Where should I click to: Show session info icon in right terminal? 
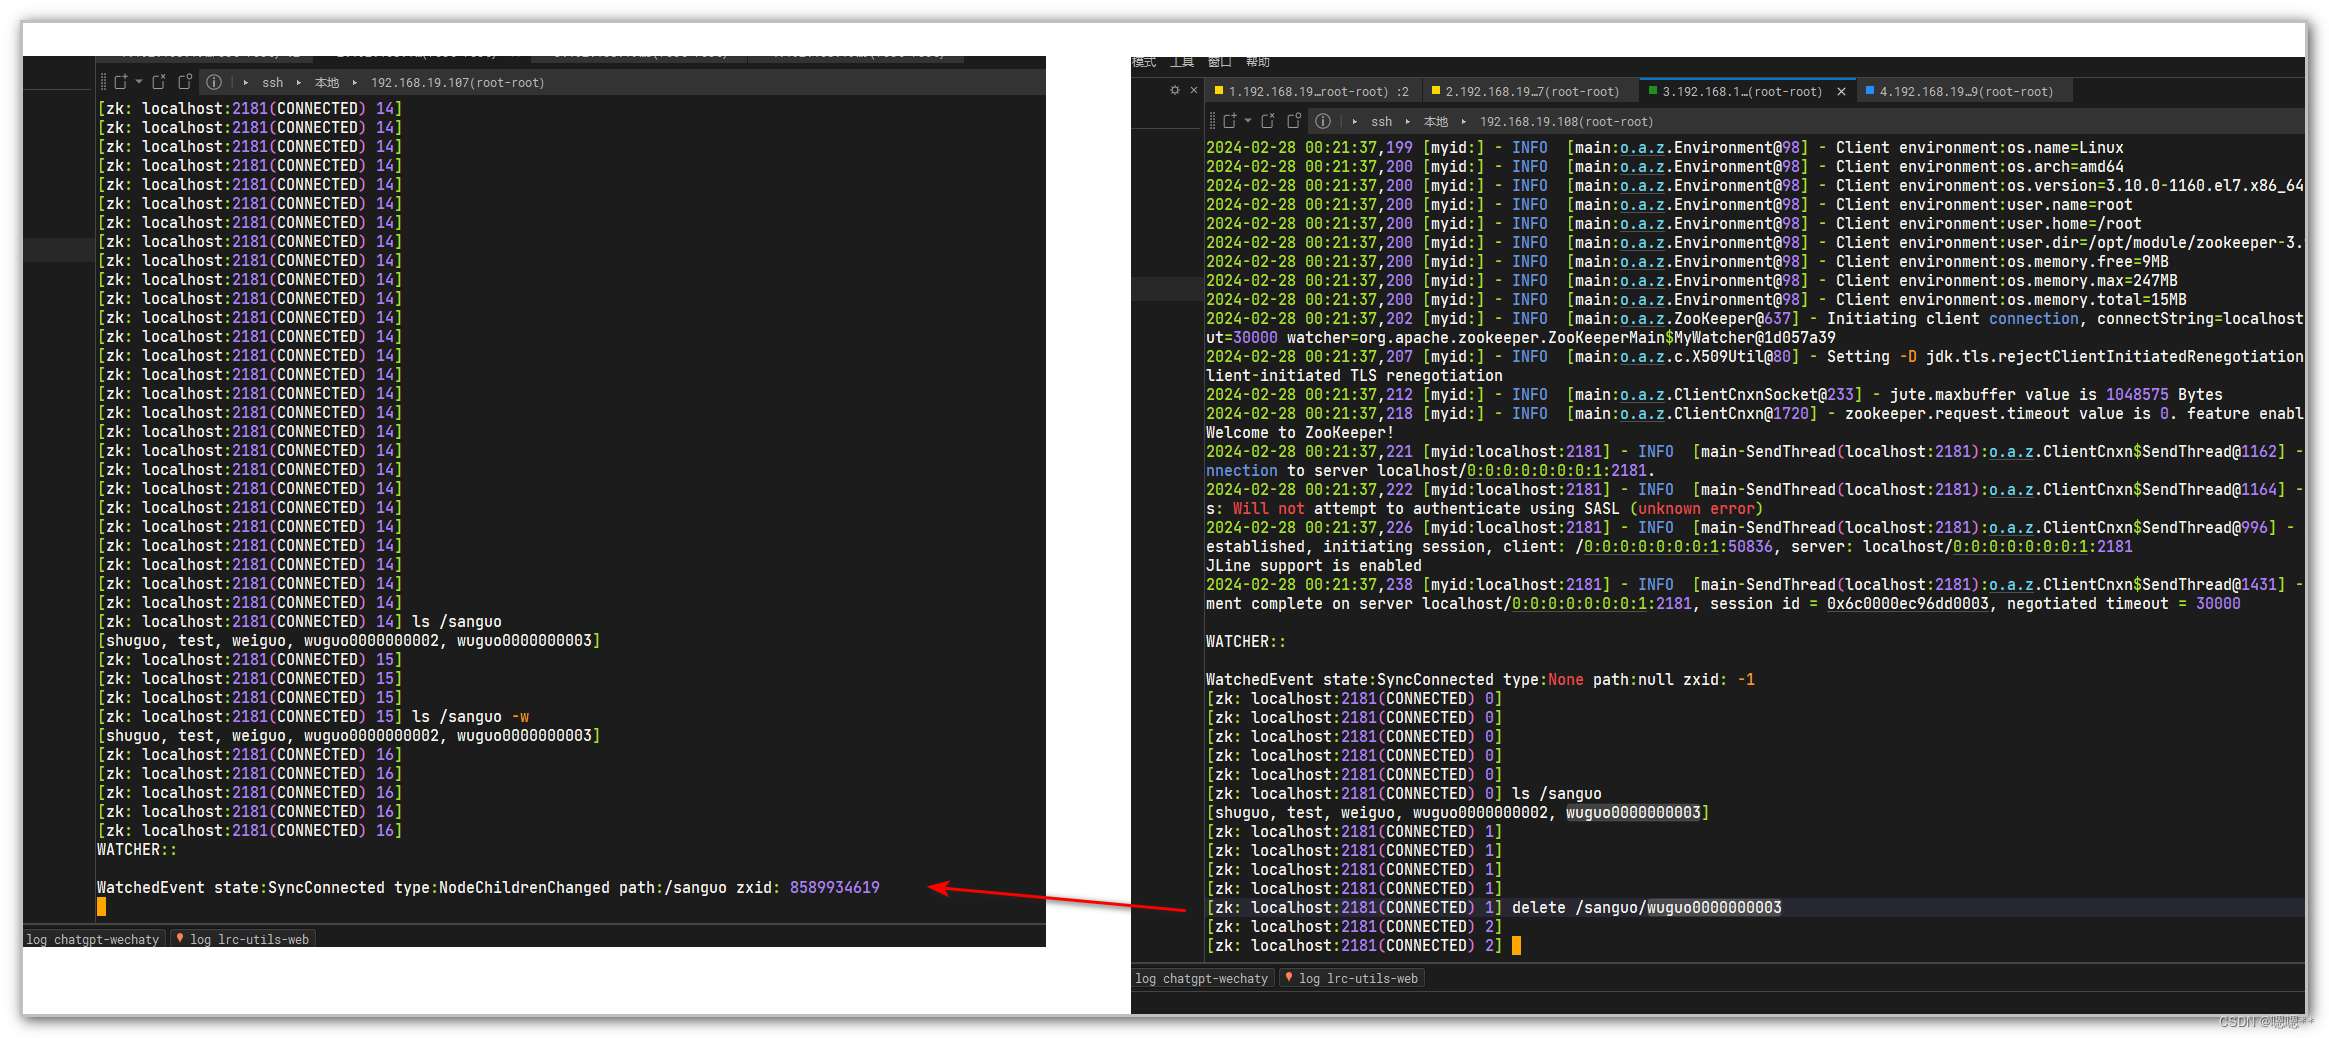(1322, 121)
